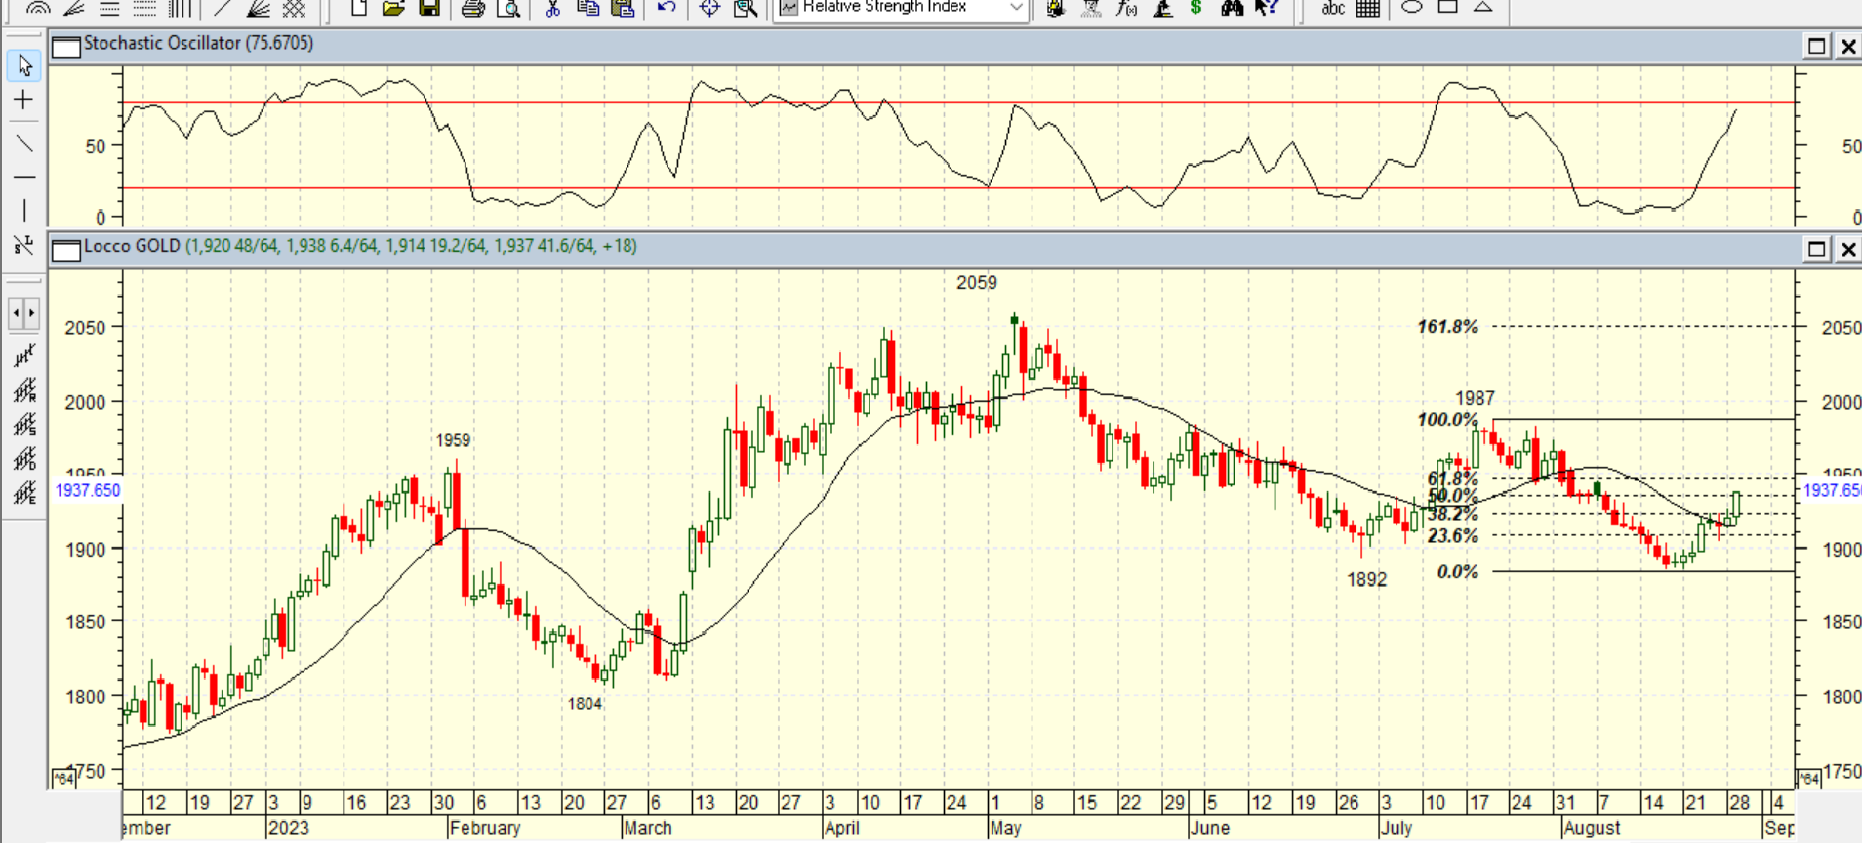This screenshot has width=1862, height=843.
Task: Choose the vertical line tool in left toolbar
Action: point(24,211)
